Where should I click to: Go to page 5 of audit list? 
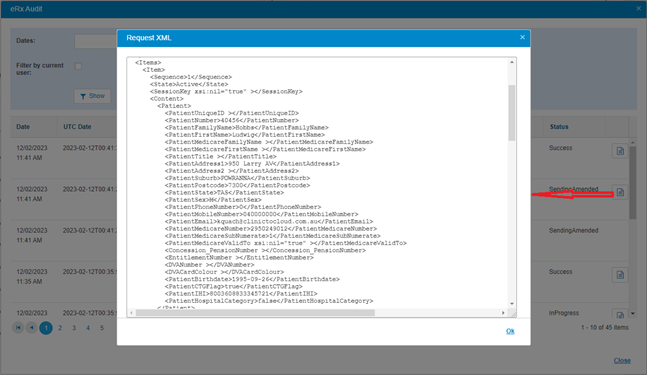(x=102, y=328)
